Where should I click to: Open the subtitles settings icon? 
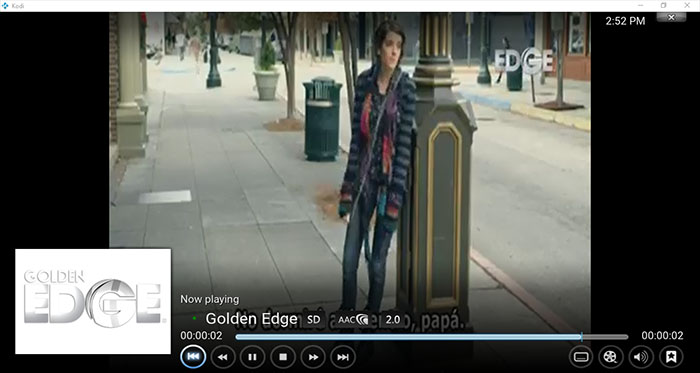tap(581, 357)
